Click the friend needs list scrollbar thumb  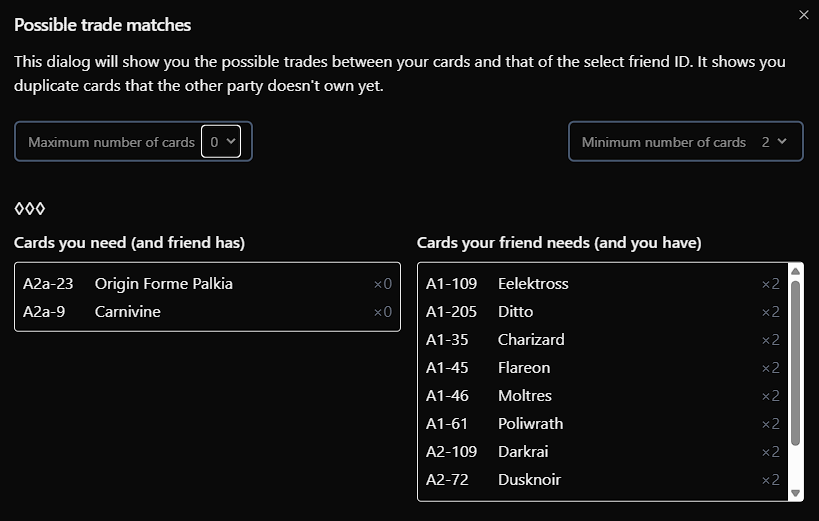(796, 362)
